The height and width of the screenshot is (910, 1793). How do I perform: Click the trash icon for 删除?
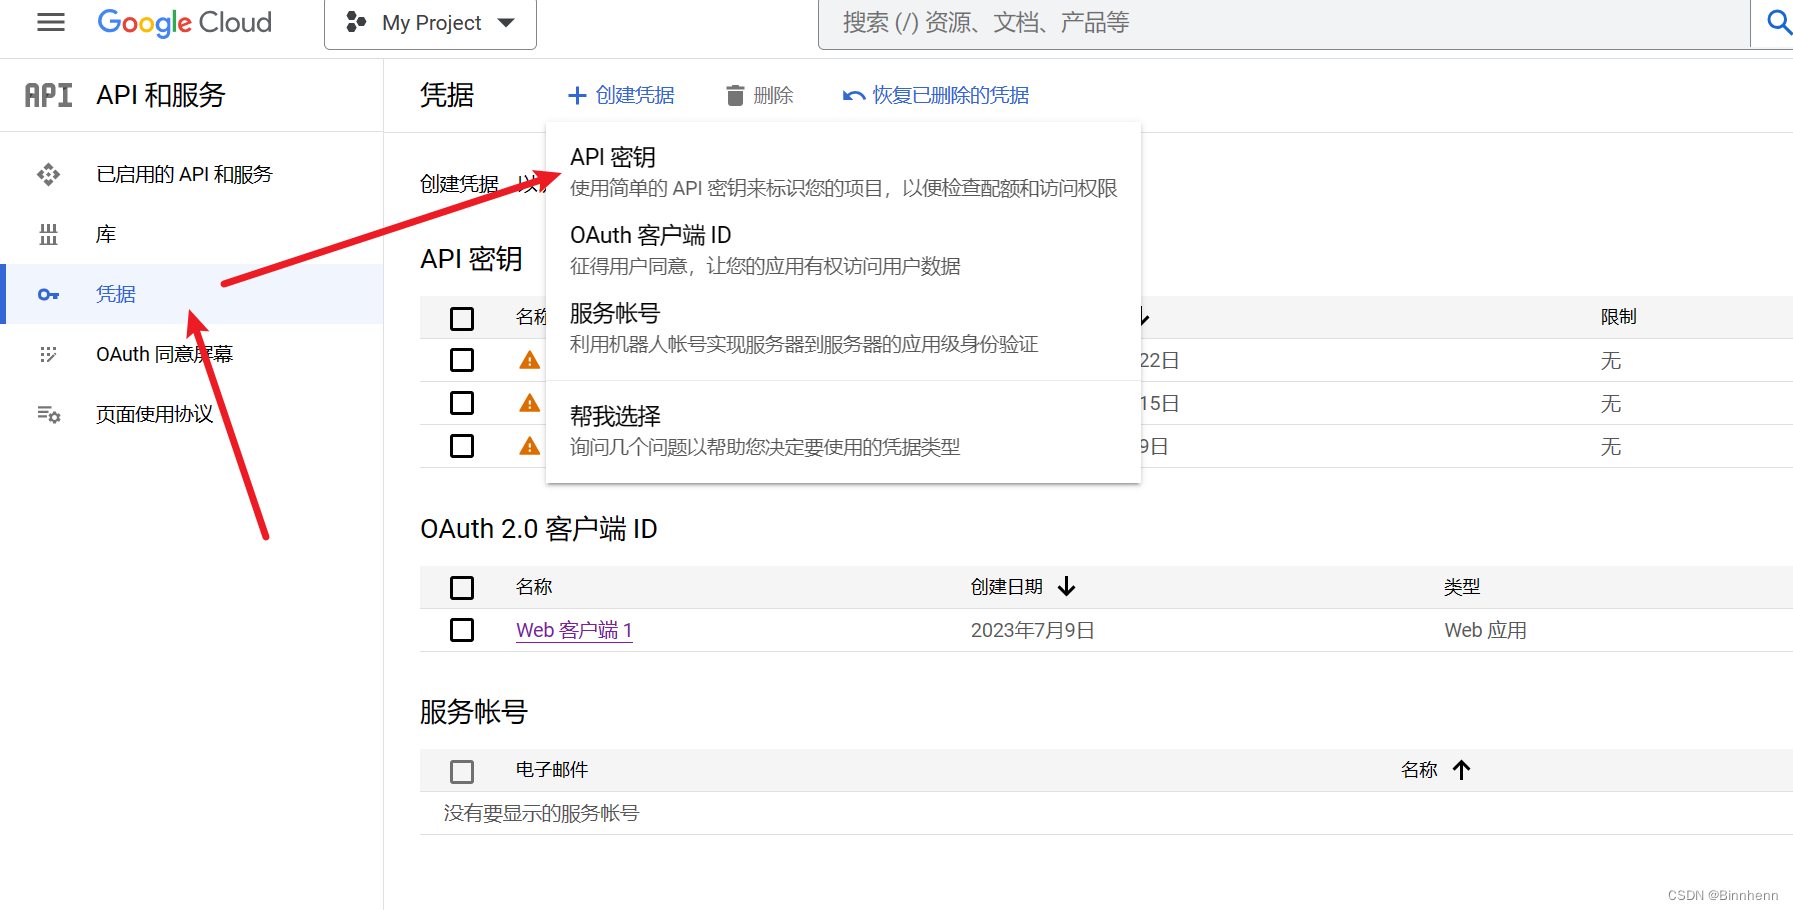735,95
